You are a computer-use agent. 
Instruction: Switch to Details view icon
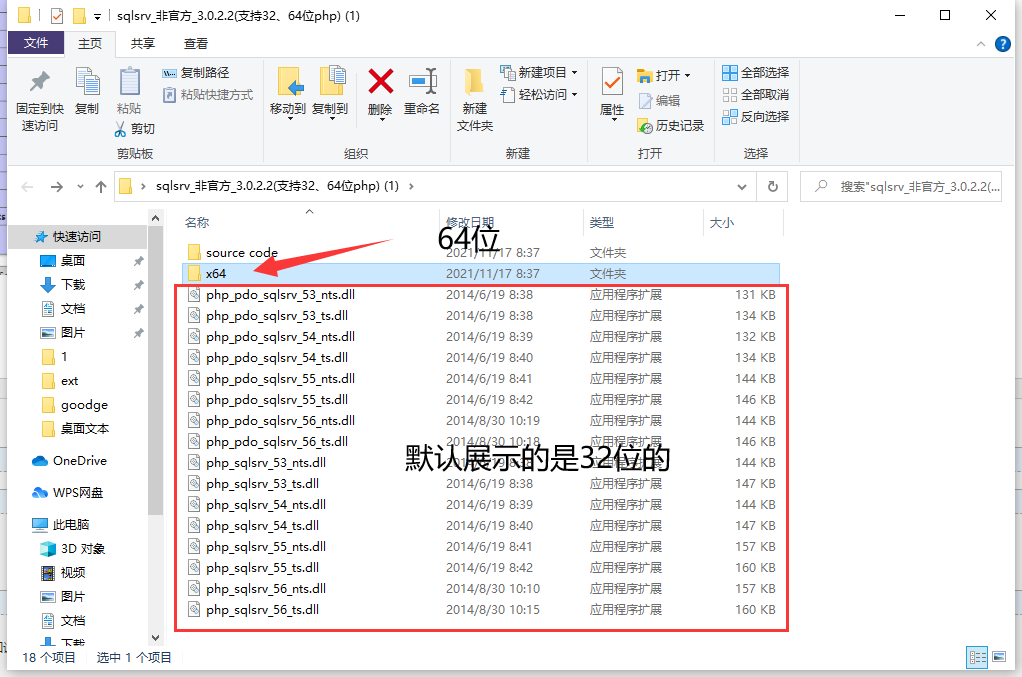977,657
